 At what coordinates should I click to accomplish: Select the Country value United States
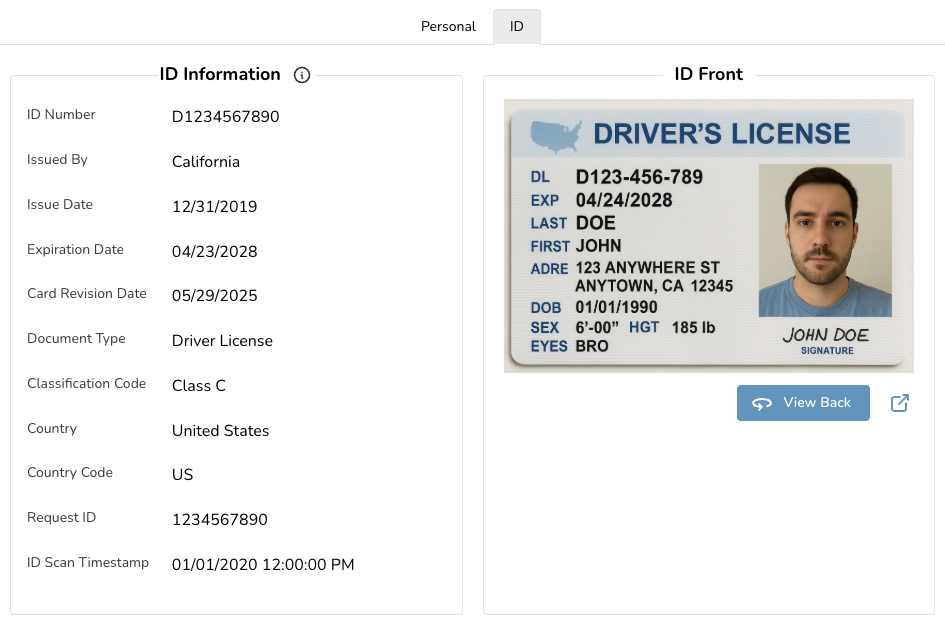click(x=220, y=431)
